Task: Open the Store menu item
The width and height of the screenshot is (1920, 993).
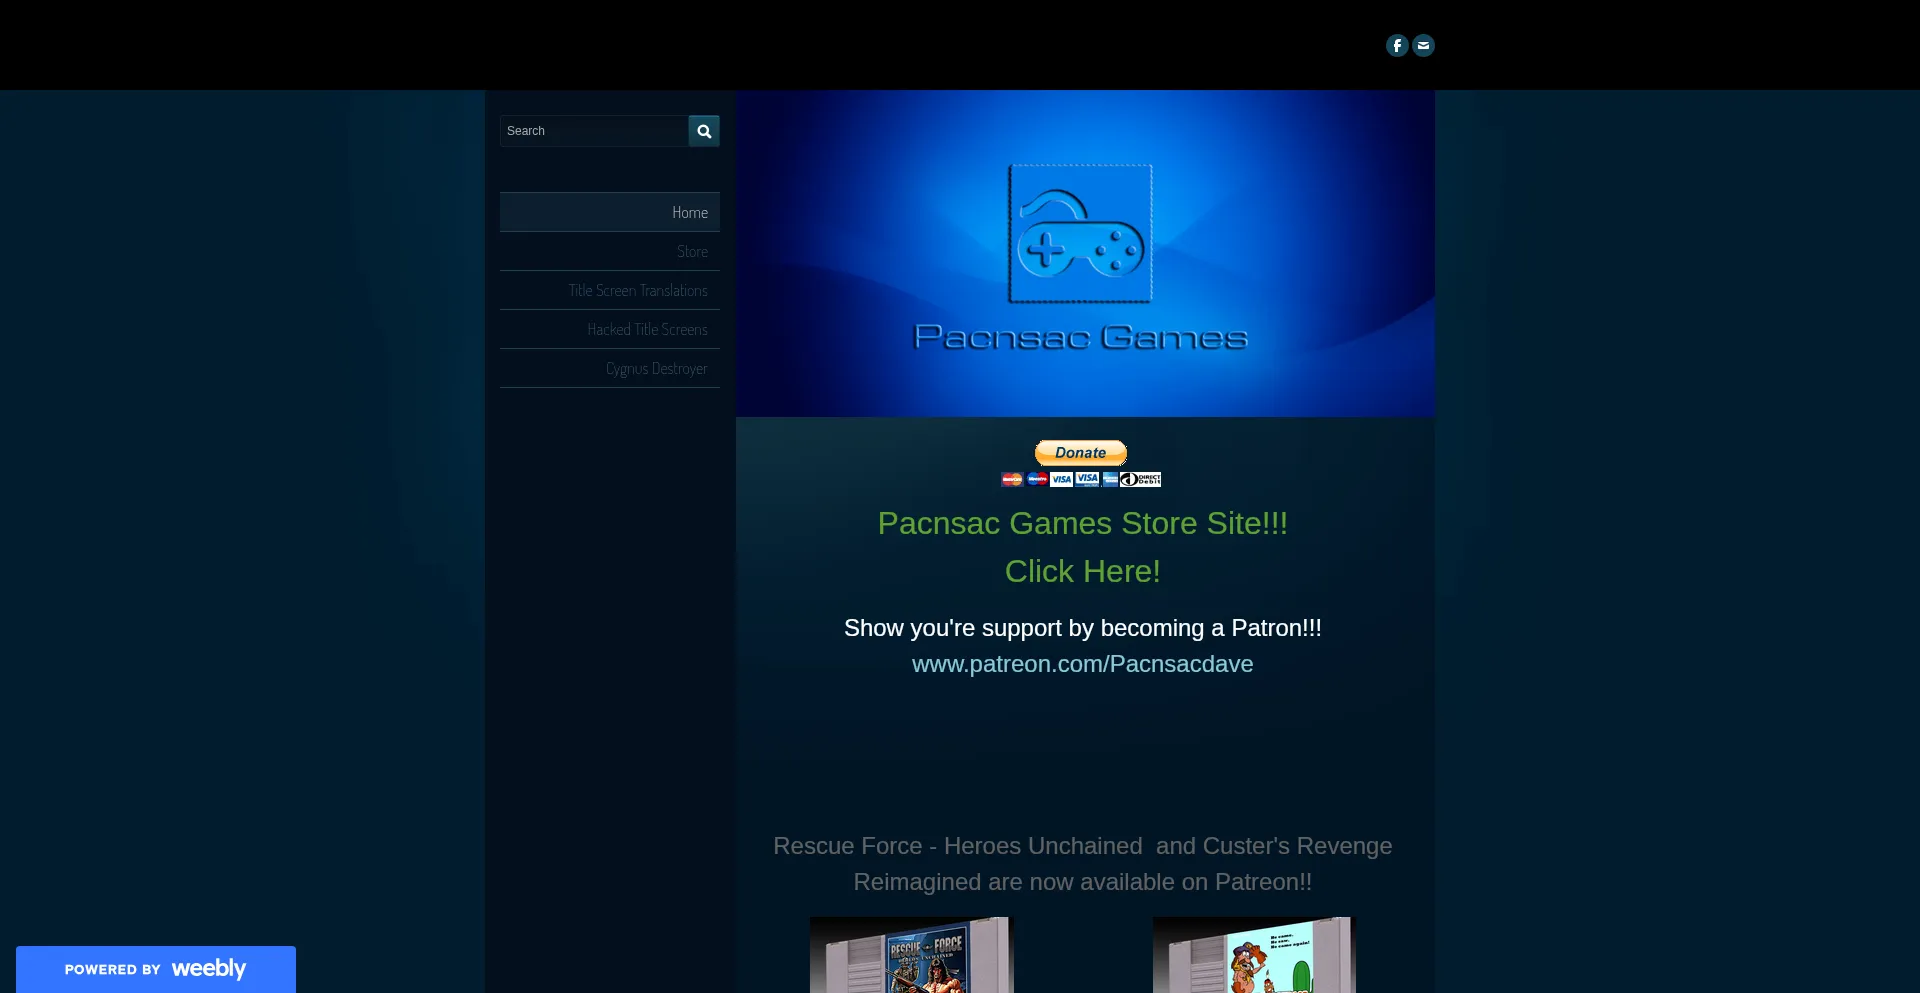Action: click(610, 251)
